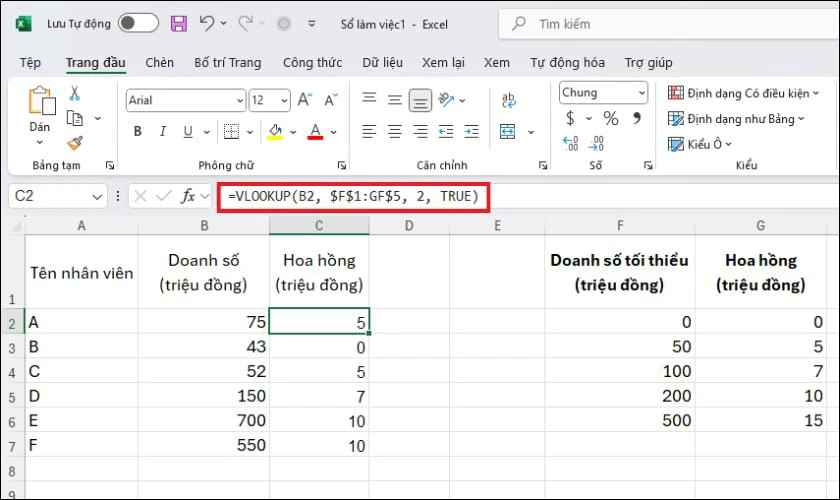Click the Align Right icon
The width and height of the screenshot is (840, 500).
point(420,131)
